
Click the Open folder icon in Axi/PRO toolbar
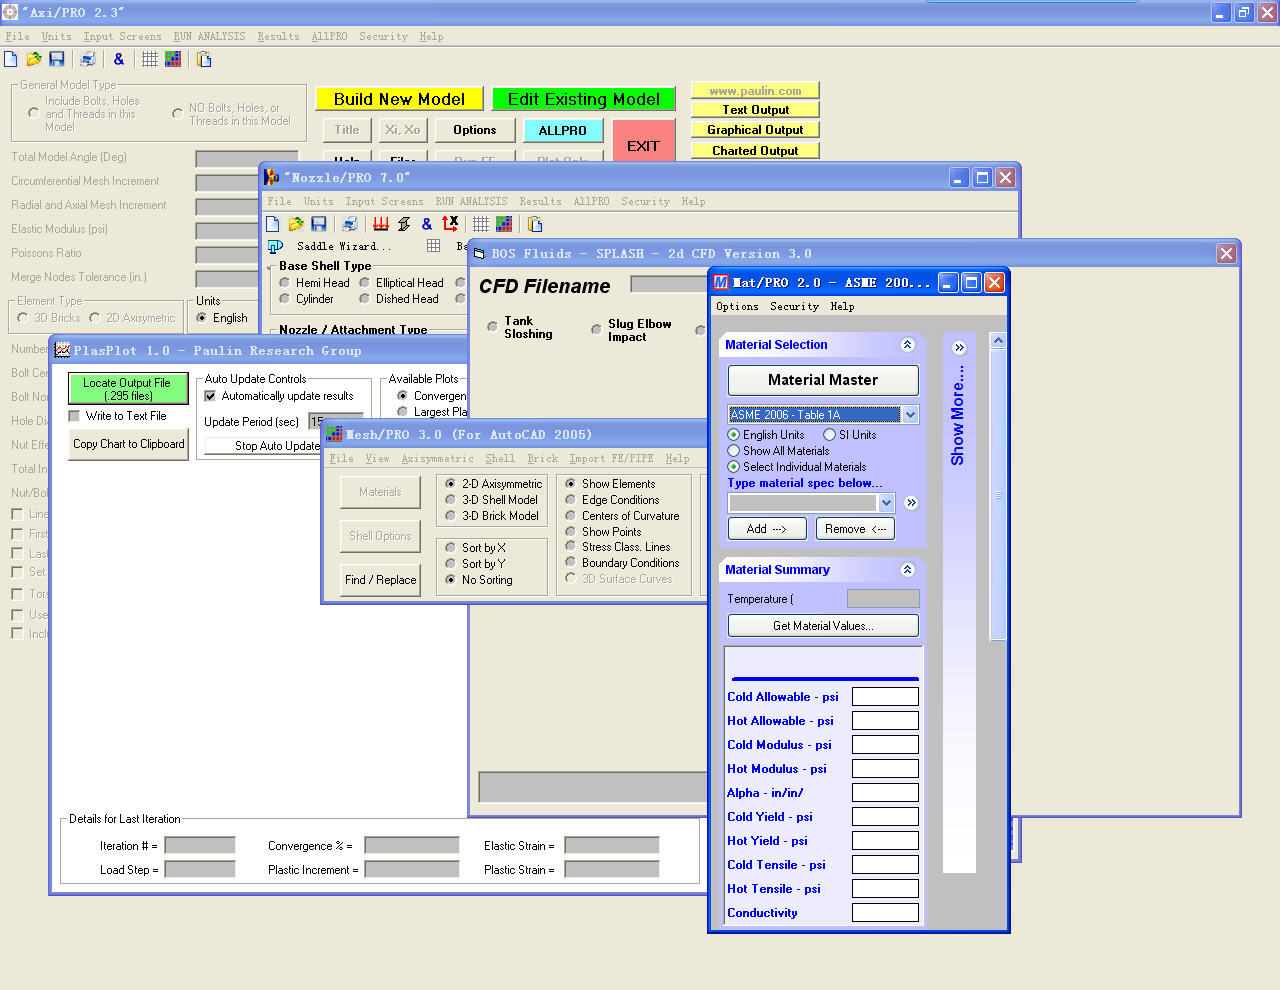click(34, 59)
